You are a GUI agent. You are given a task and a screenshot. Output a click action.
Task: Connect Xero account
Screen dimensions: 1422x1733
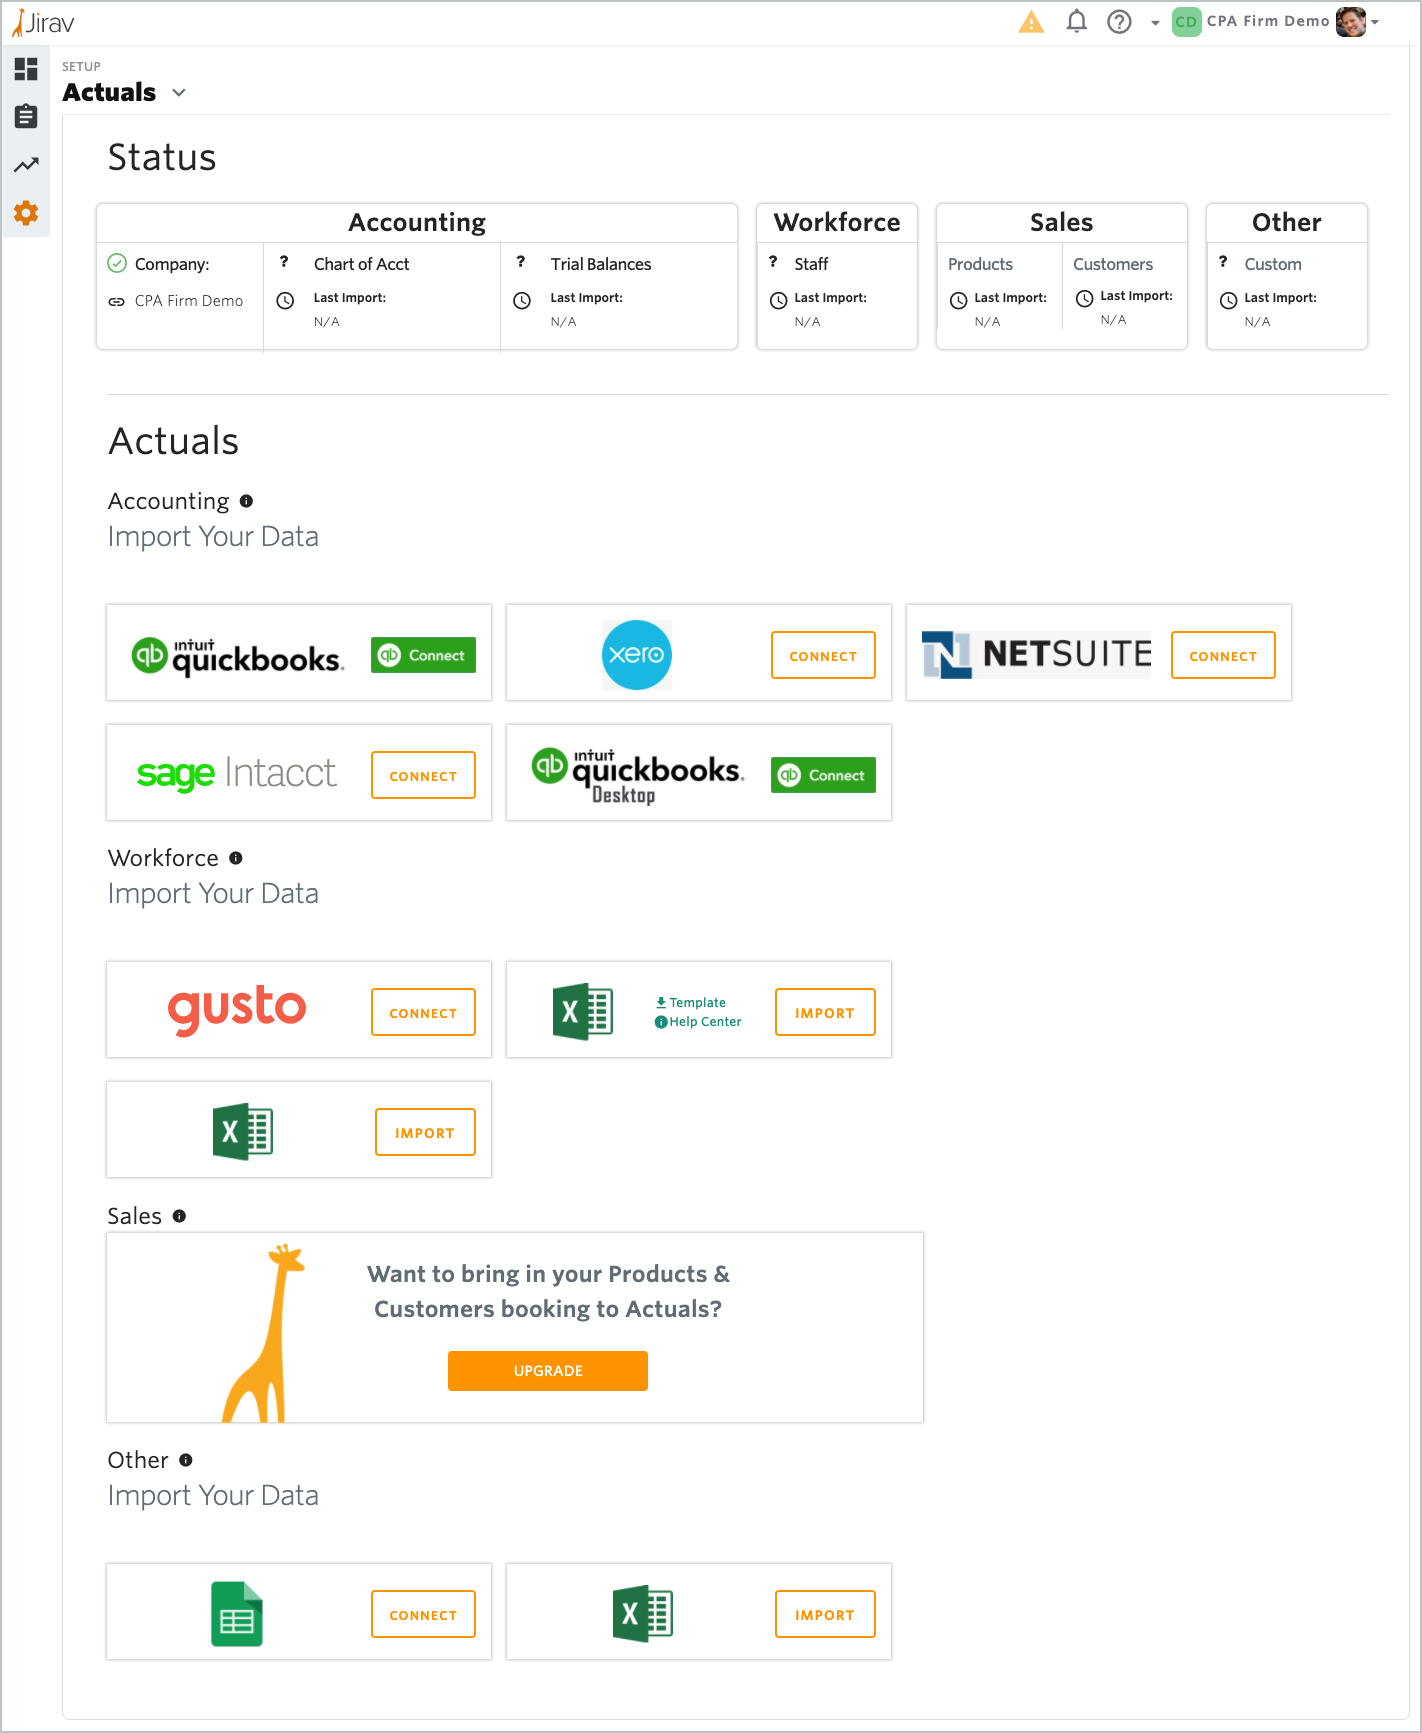click(x=823, y=655)
